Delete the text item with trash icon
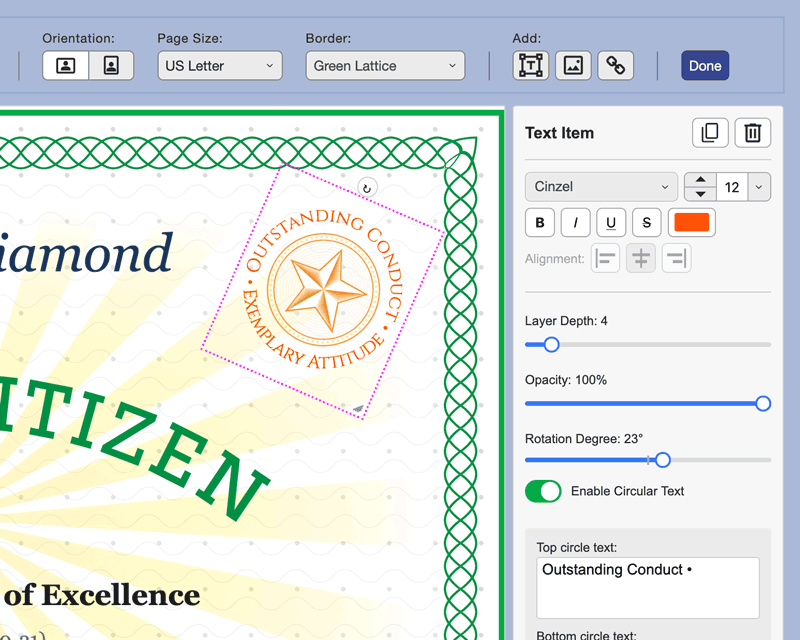Viewport: 800px width, 640px height. [753, 133]
